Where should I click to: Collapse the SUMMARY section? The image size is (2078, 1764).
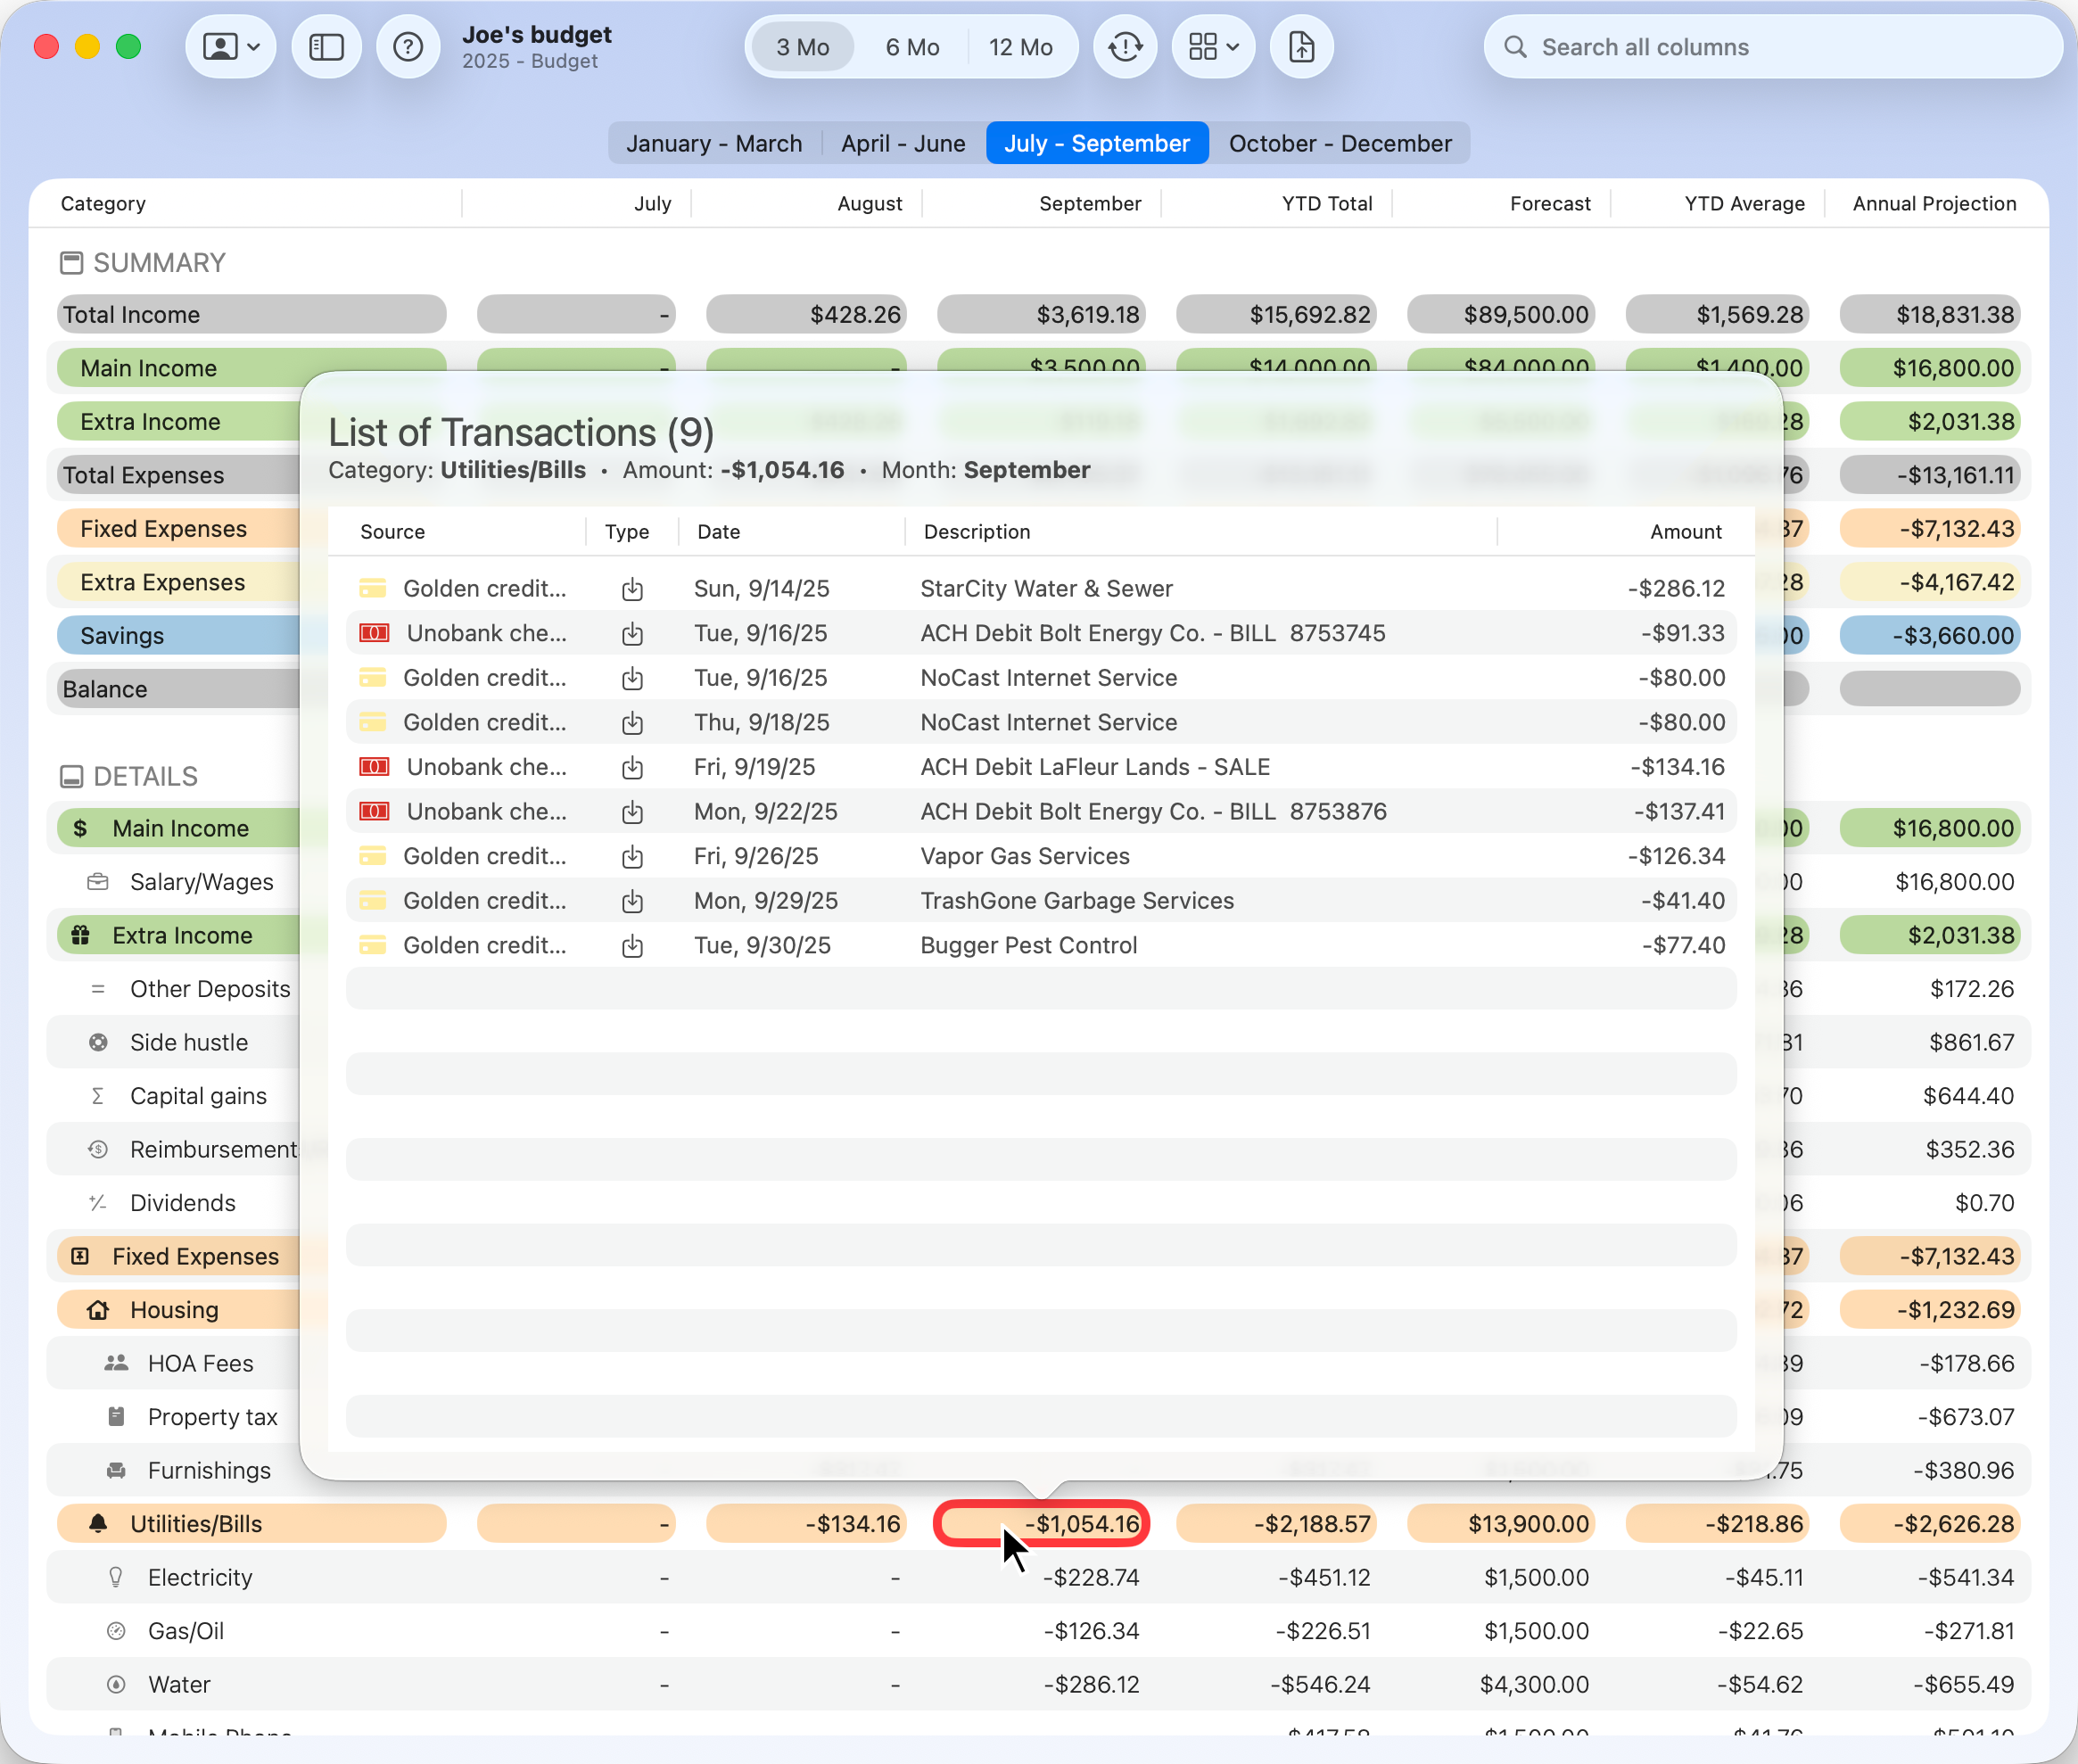(71, 262)
